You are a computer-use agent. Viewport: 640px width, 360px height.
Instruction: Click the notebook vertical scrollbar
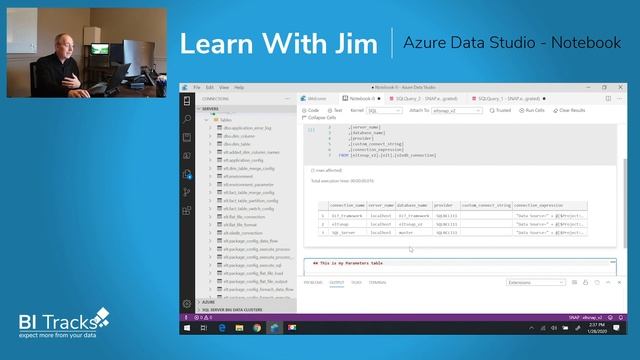tap(625, 203)
